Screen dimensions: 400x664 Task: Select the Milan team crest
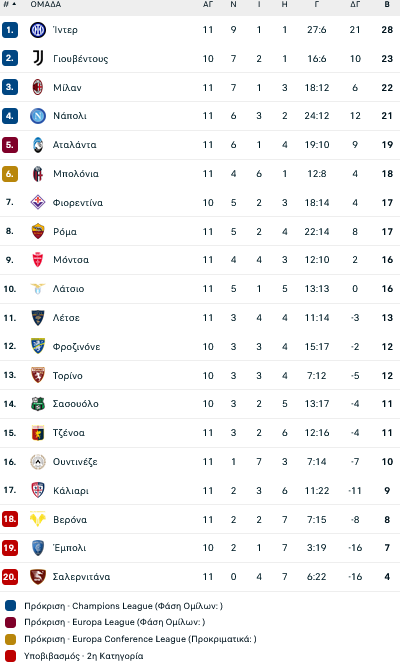(38, 87)
